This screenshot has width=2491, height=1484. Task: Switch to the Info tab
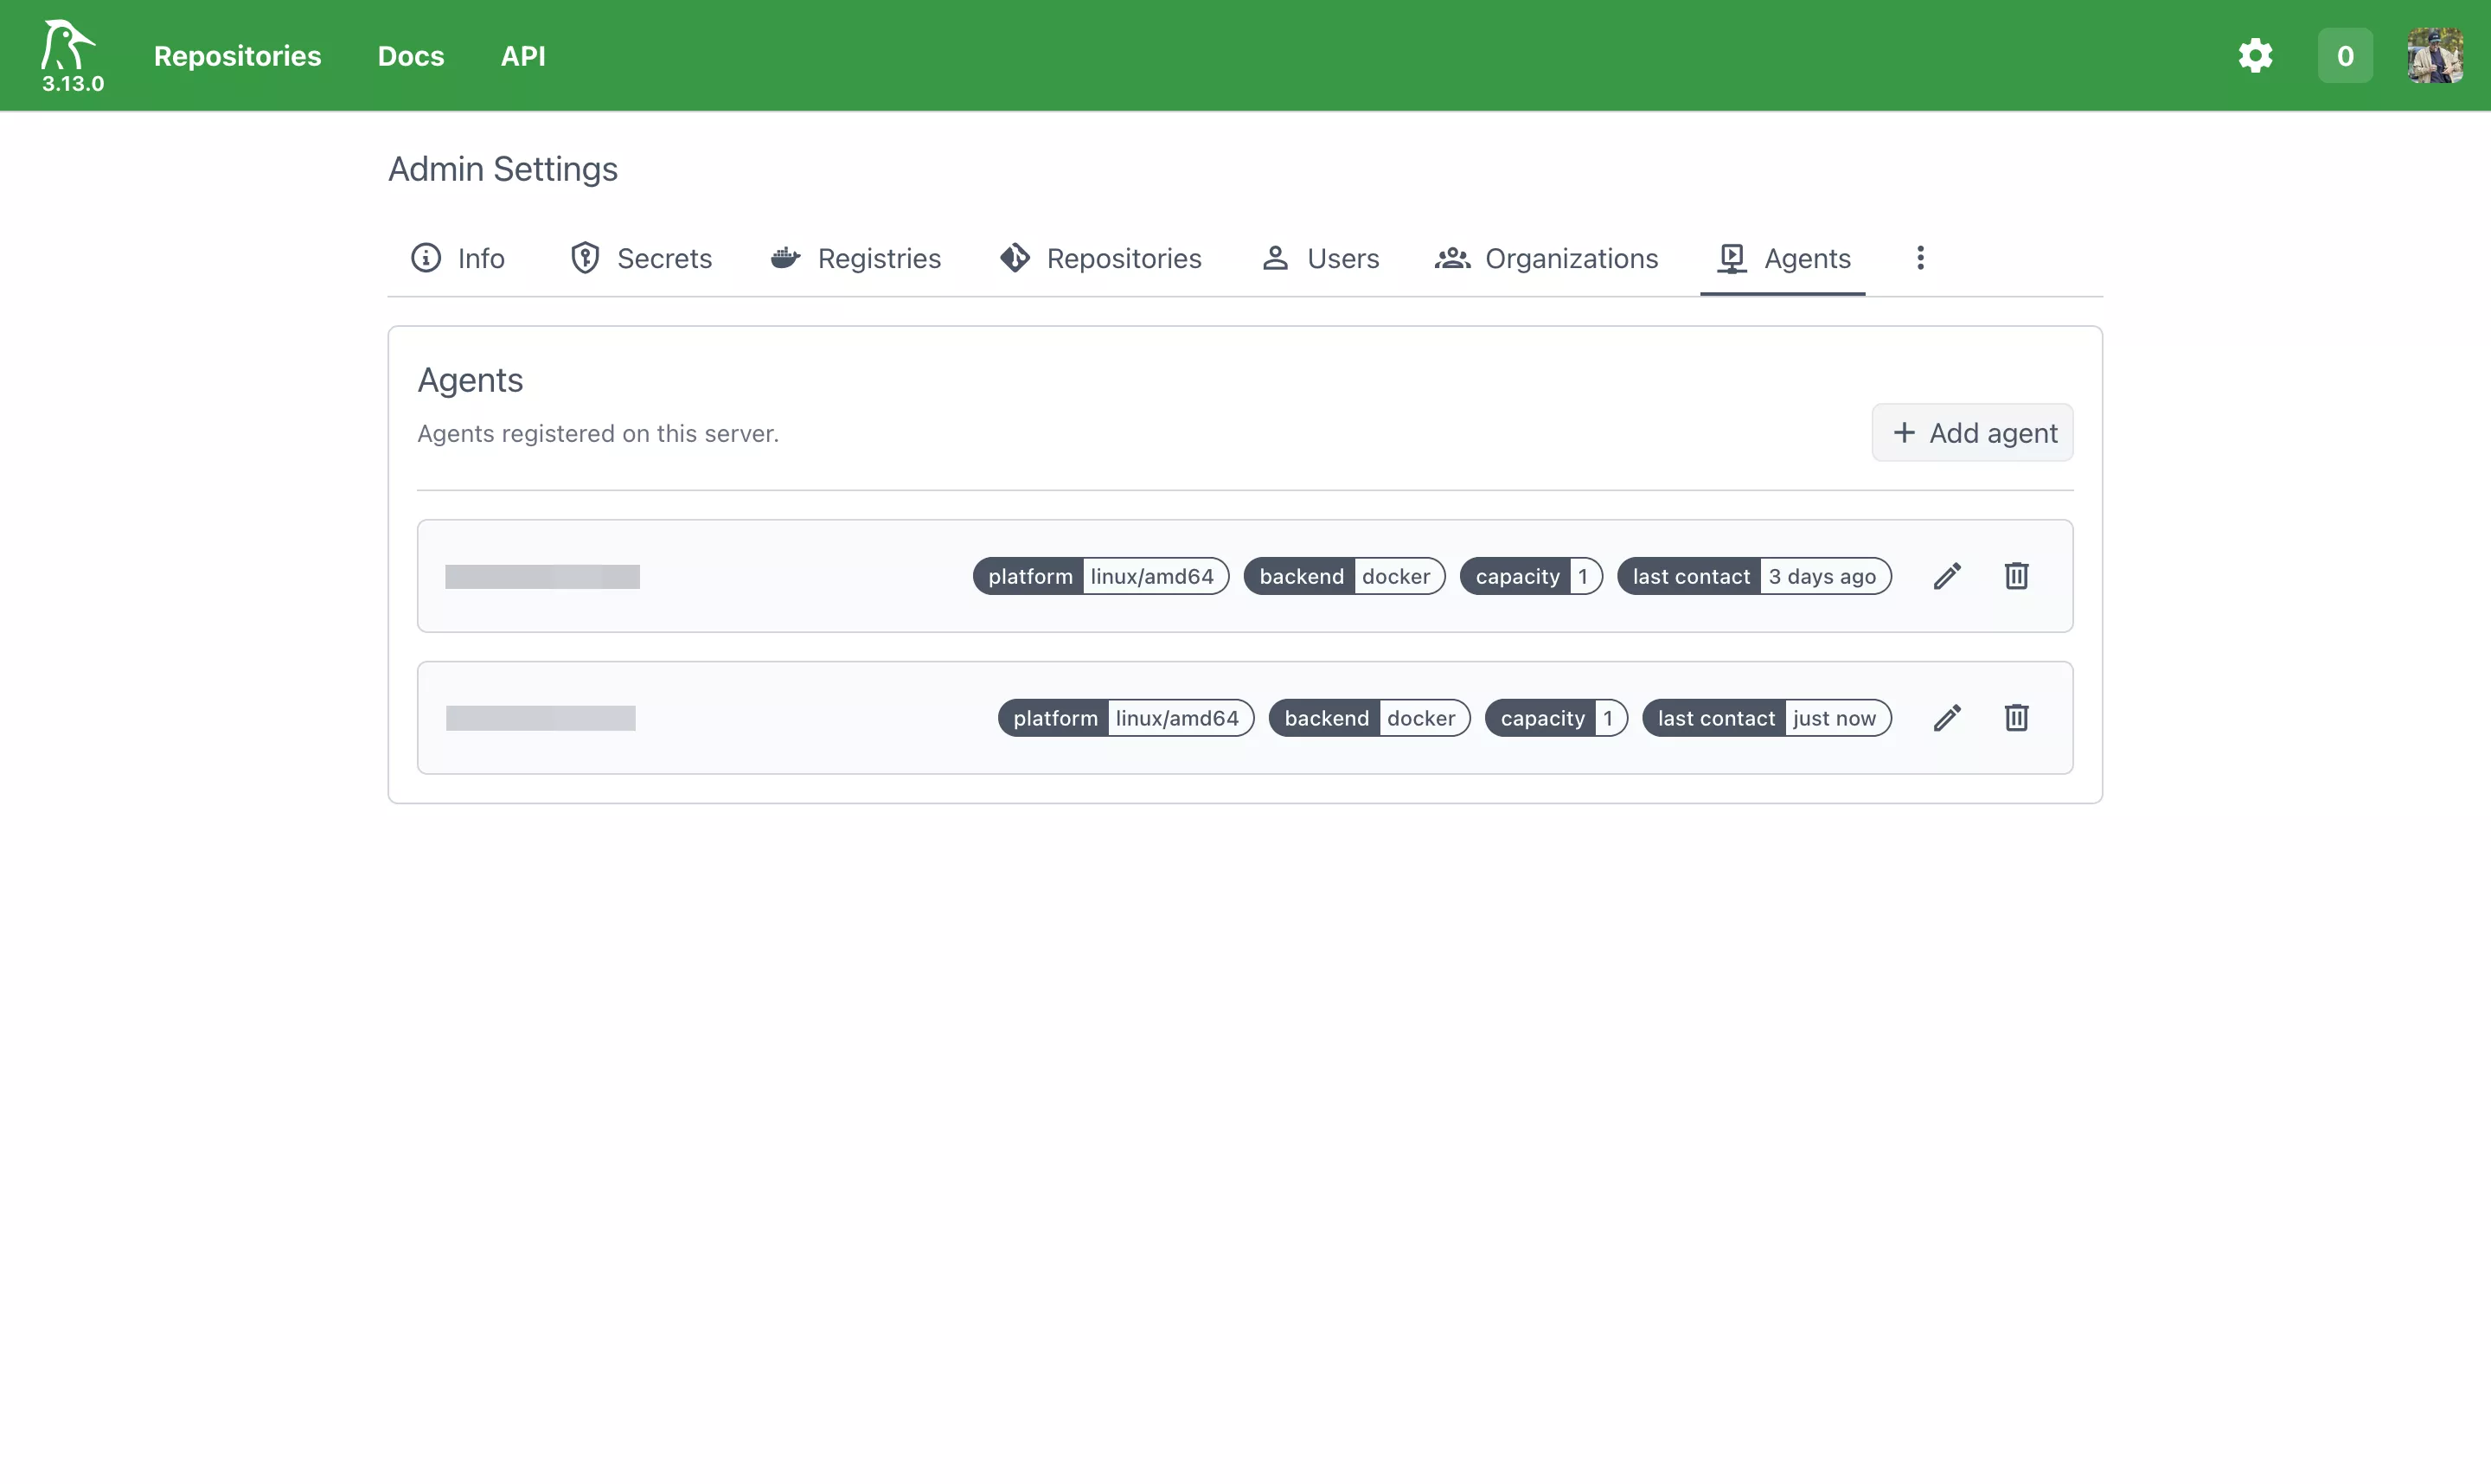click(458, 258)
